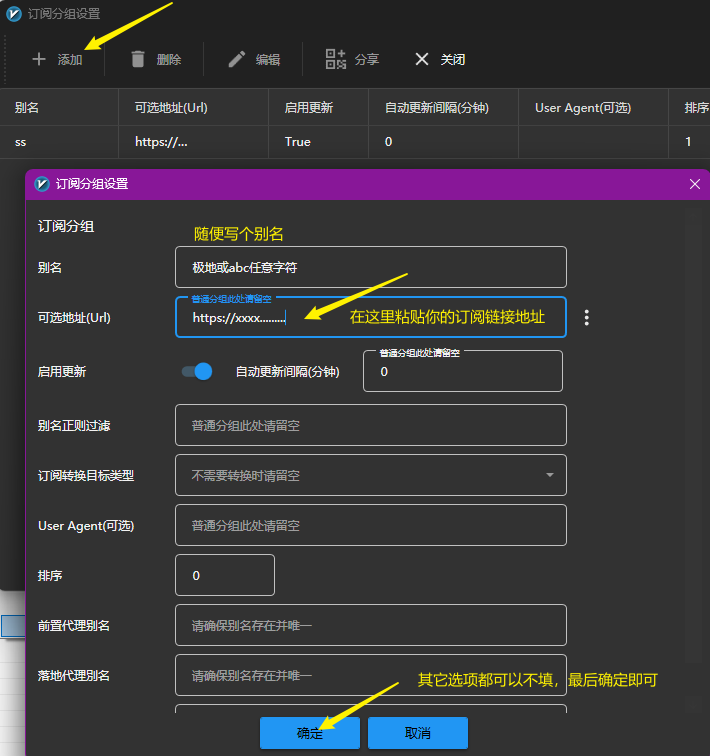Image resolution: width=710 pixels, height=756 pixels.
Task: Click the X icon for 关闭 in toolbar
Action: pos(422,59)
